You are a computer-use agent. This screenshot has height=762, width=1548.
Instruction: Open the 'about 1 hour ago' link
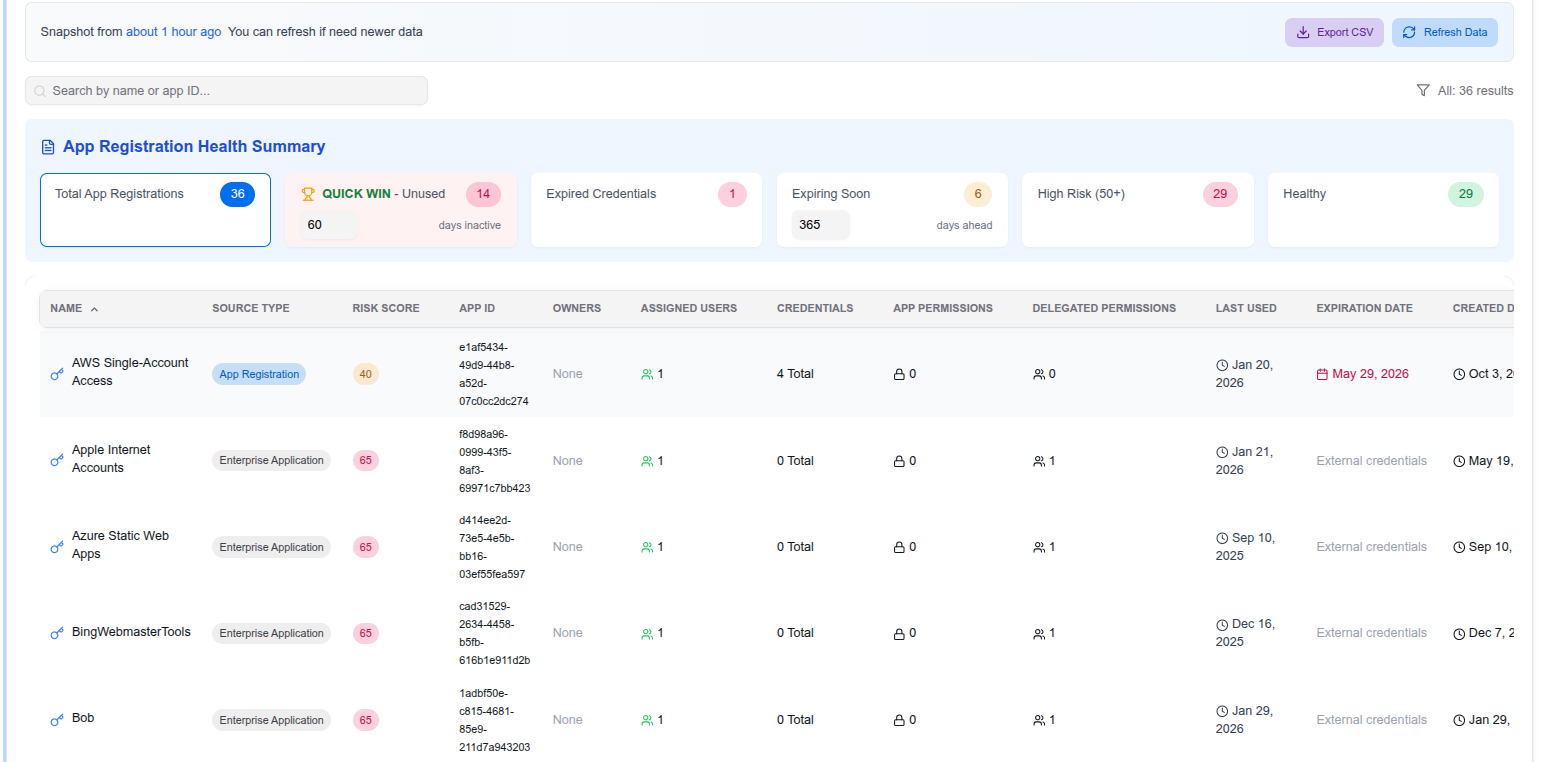click(x=174, y=31)
